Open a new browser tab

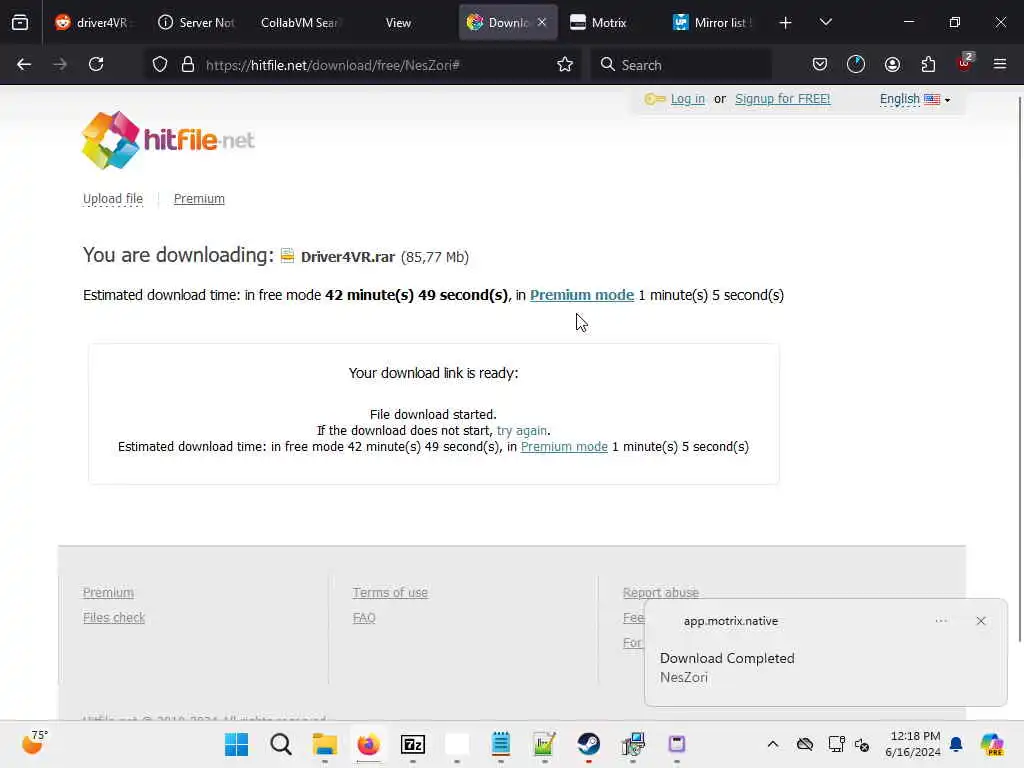click(785, 23)
